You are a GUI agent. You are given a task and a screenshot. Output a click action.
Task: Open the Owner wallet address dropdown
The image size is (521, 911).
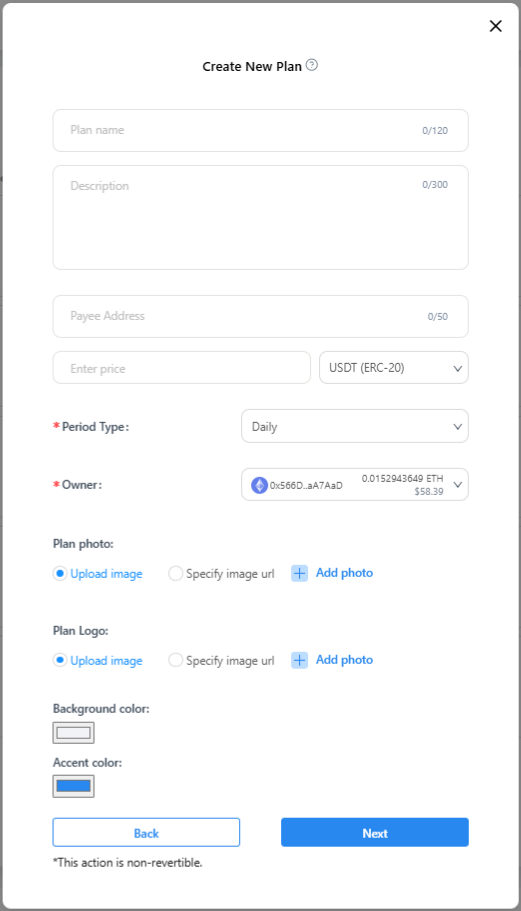(x=355, y=485)
